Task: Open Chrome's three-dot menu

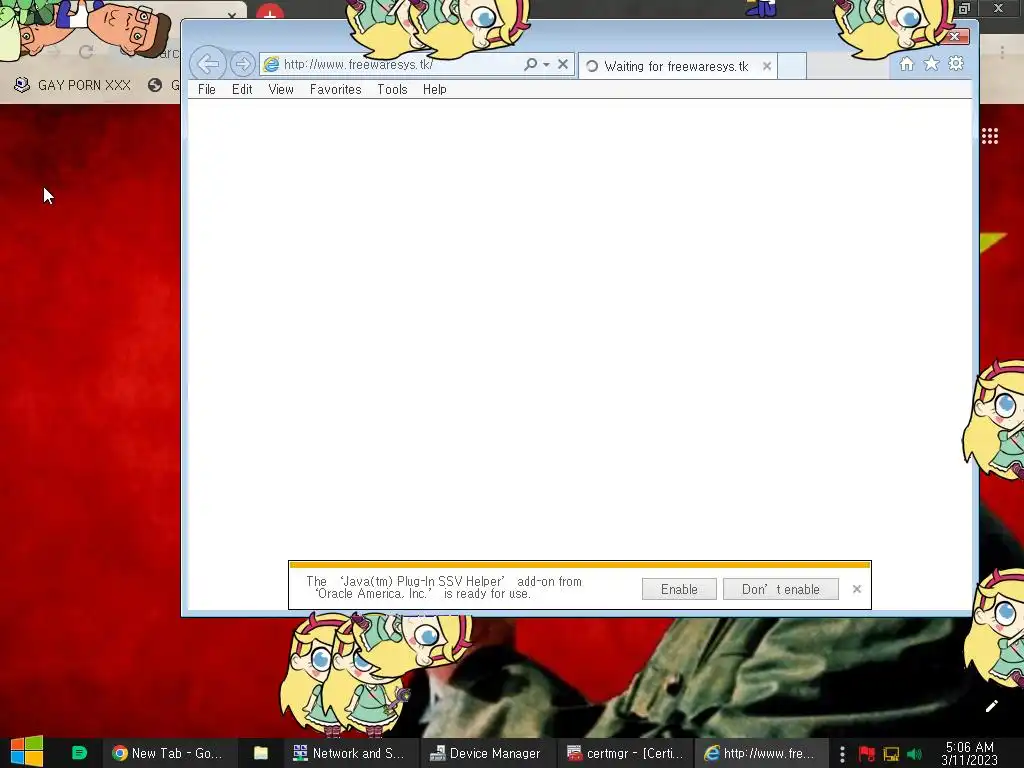Action: pyautogui.click(x=1002, y=52)
